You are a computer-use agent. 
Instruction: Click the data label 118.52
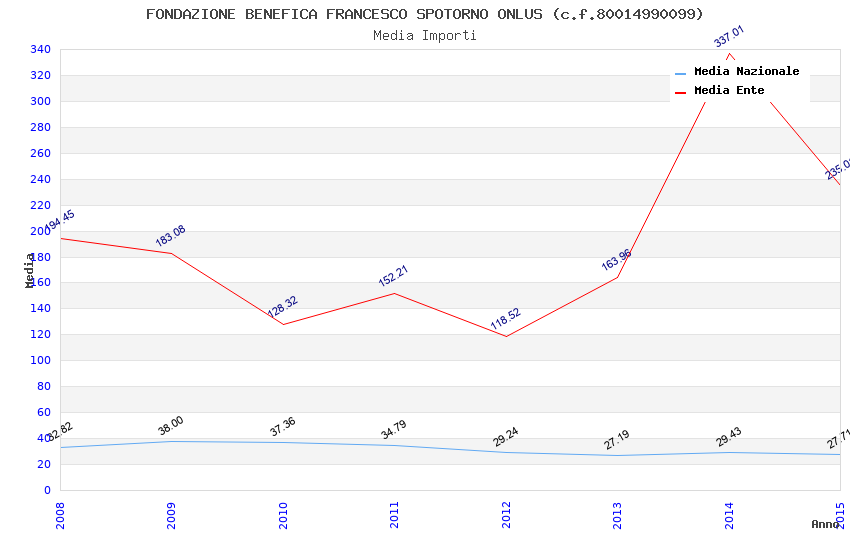click(505, 319)
